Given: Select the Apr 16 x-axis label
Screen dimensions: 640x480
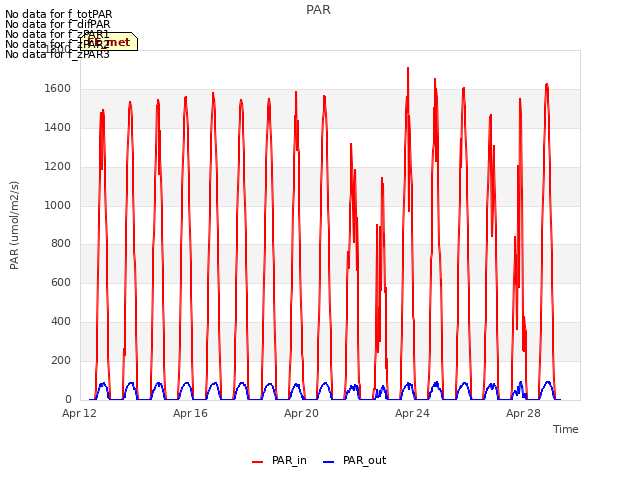Looking at the screenshot, I should (190, 413).
